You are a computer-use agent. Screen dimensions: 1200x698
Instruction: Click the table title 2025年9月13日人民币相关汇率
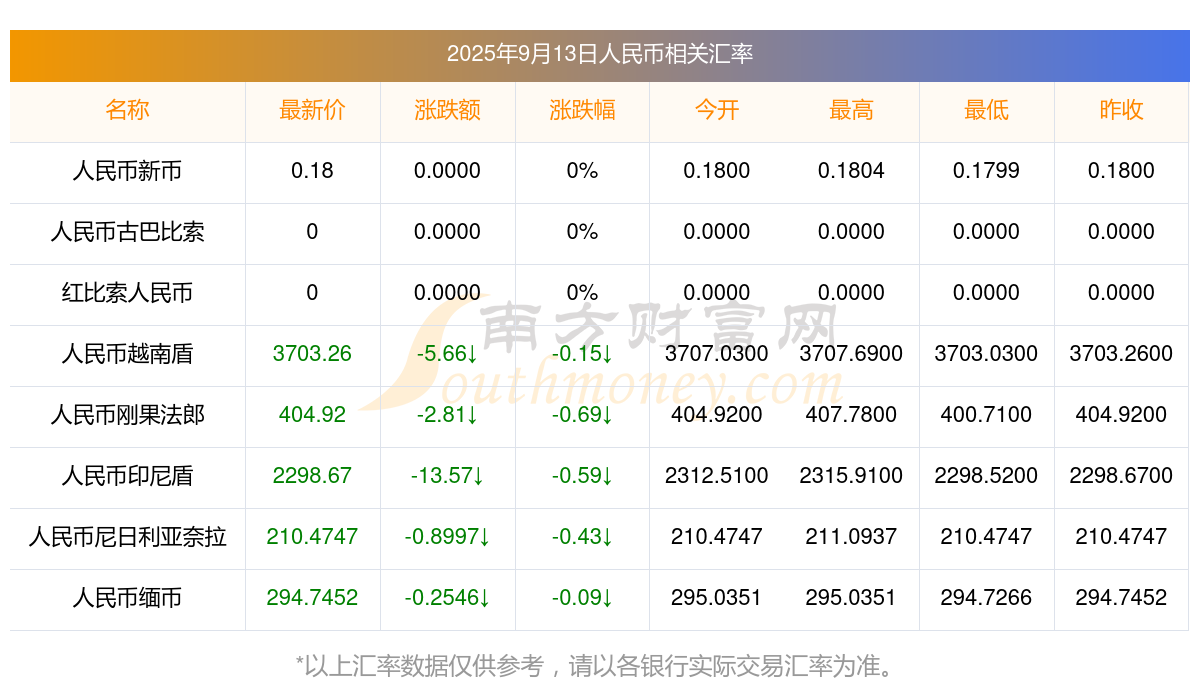click(x=600, y=54)
